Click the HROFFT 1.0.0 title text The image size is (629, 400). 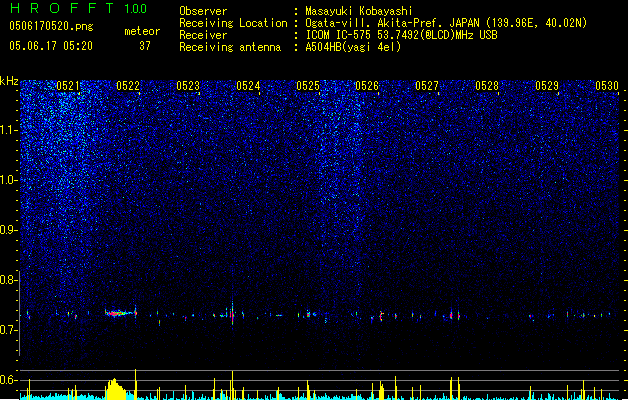pyautogui.click(x=79, y=8)
